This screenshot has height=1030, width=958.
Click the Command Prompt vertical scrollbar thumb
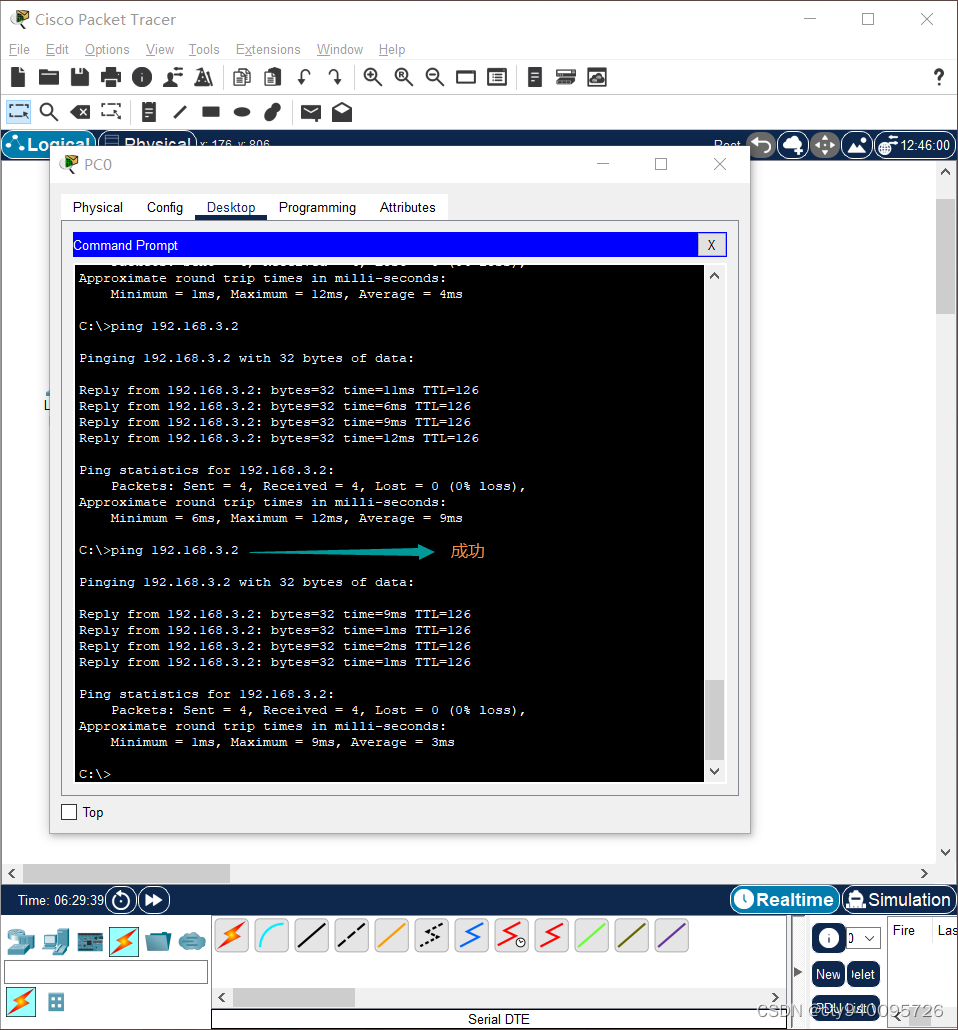click(x=715, y=720)
